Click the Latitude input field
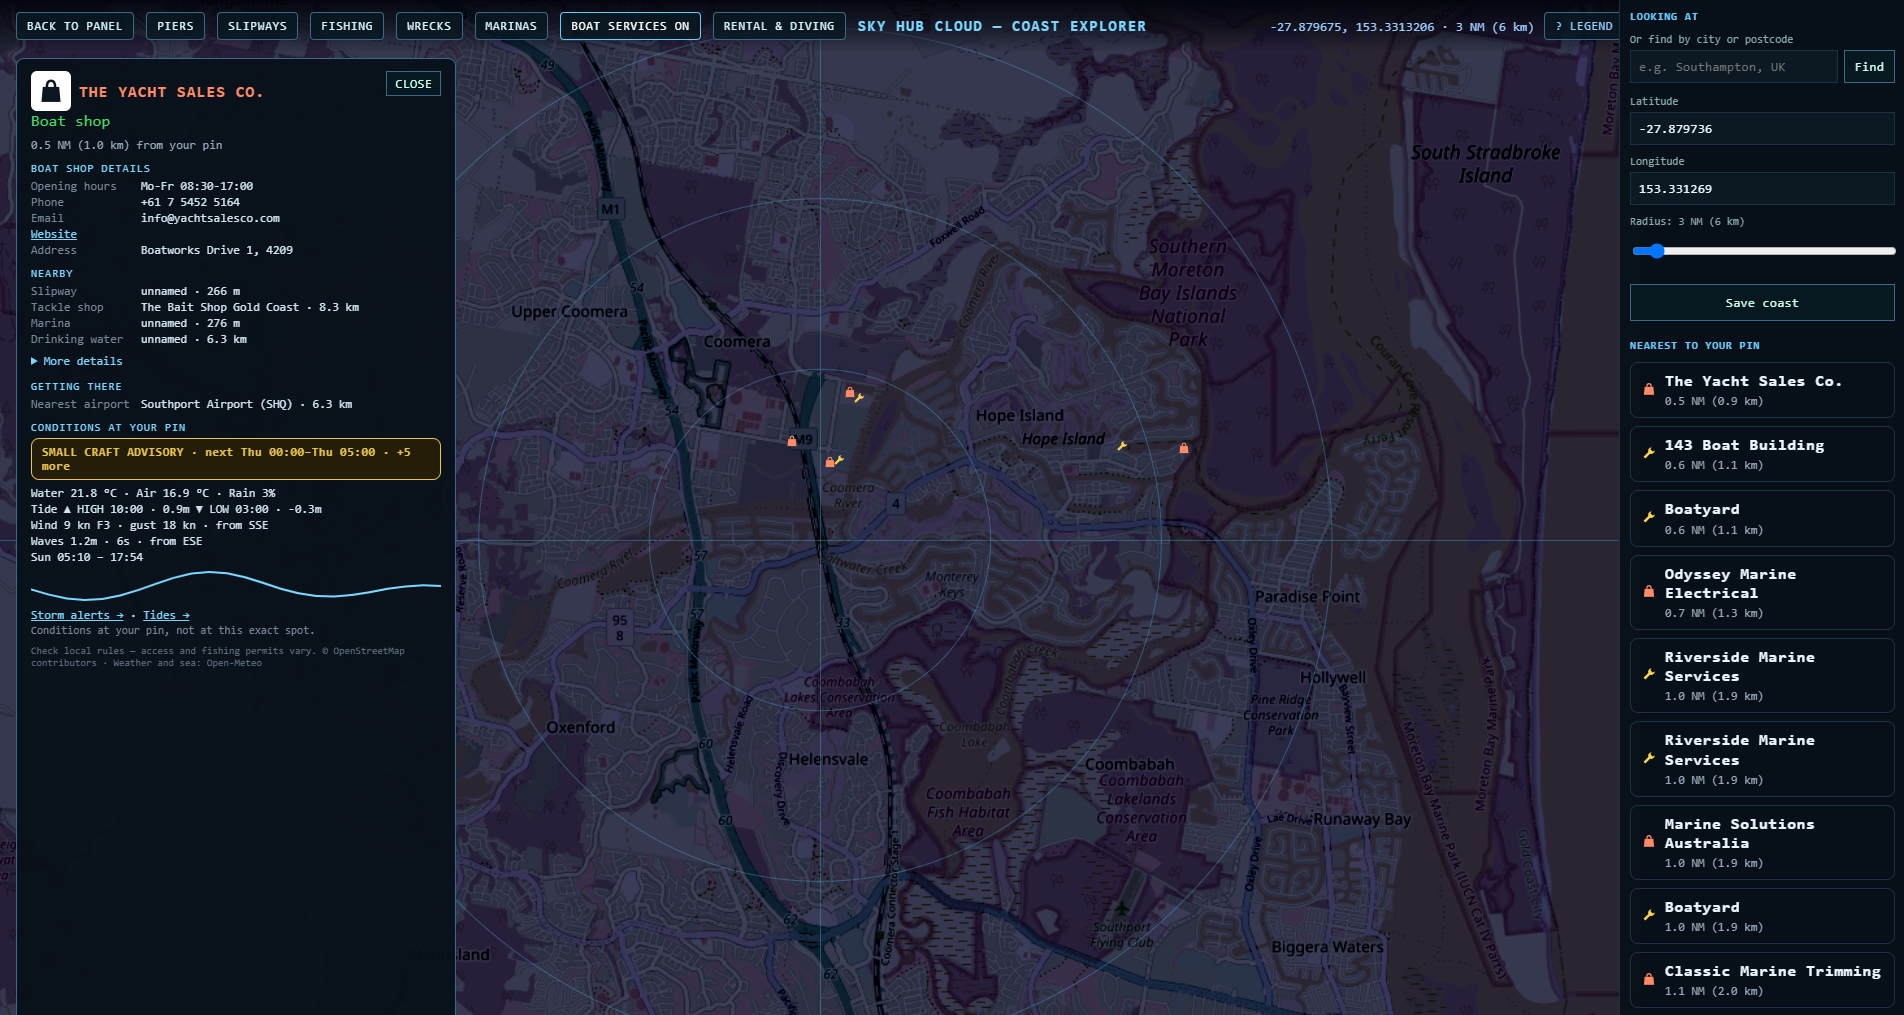The image size is (1904, 1015). 1762,129
